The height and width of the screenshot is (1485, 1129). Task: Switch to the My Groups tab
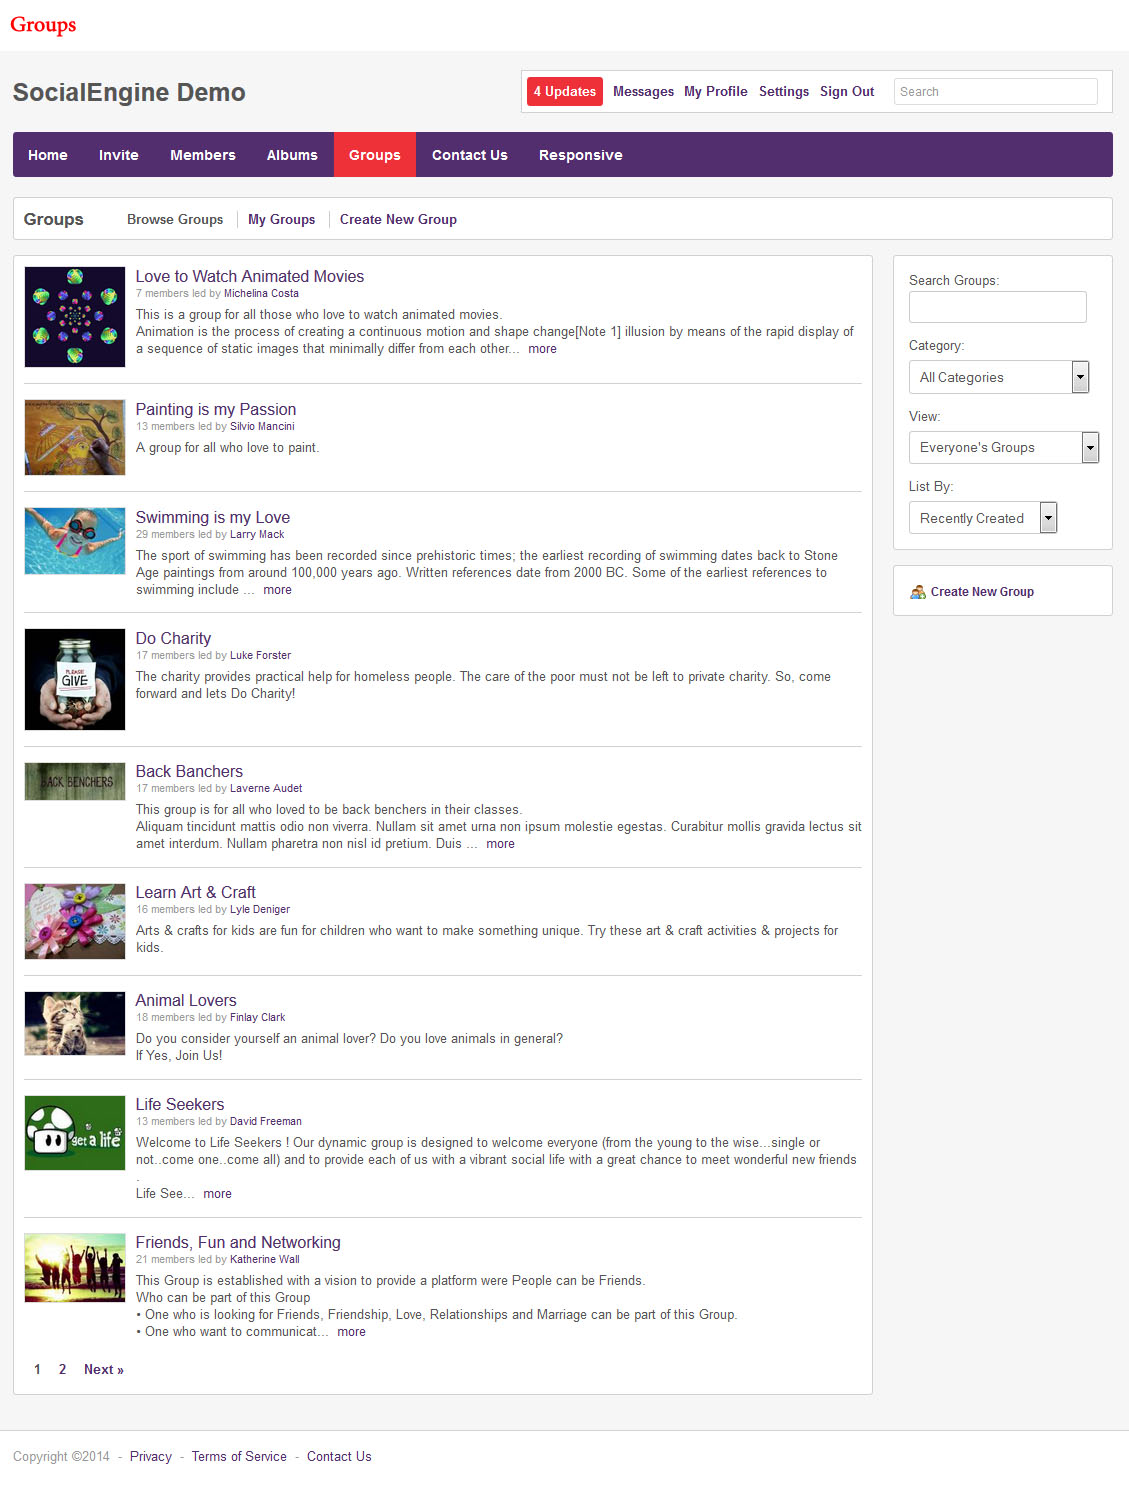pos(281,219)
